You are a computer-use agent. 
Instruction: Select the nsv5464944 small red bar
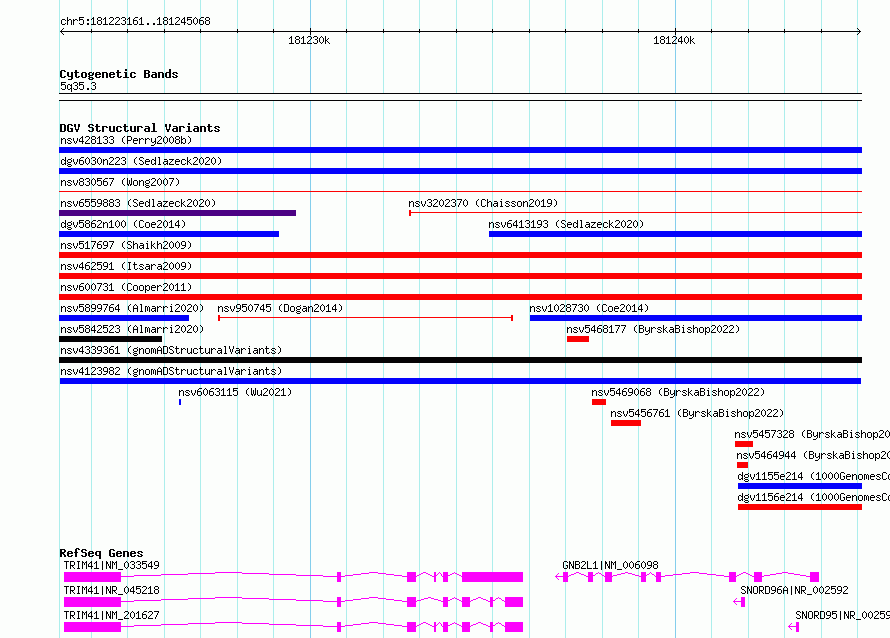pos(742,465)
